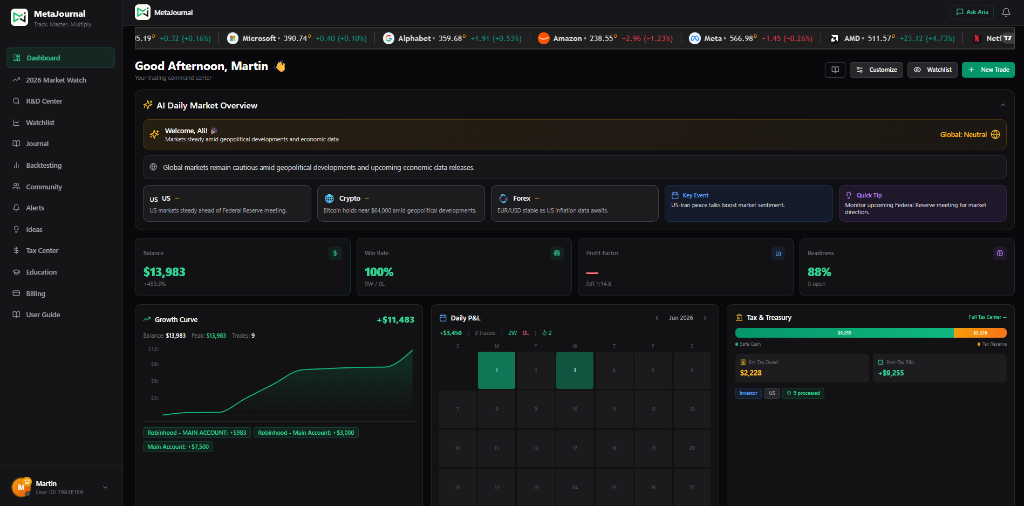Click the Post-Tax P&L card
Screen dimensions: 1024x506
pyautogui.click(x=940, y=368)
